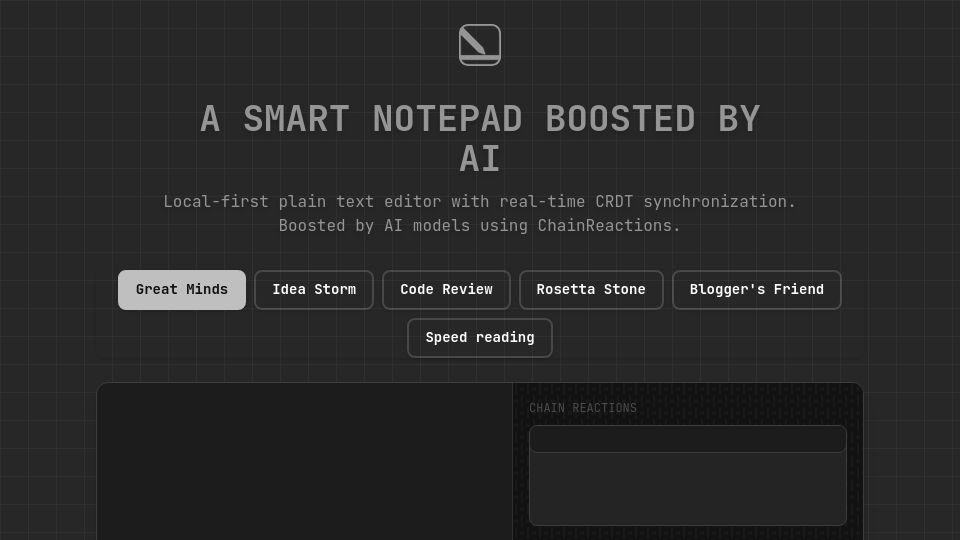The height and width of the screenshot is (540, 960).
Task: Select the Great Minds tab
Action: (182, 290)
